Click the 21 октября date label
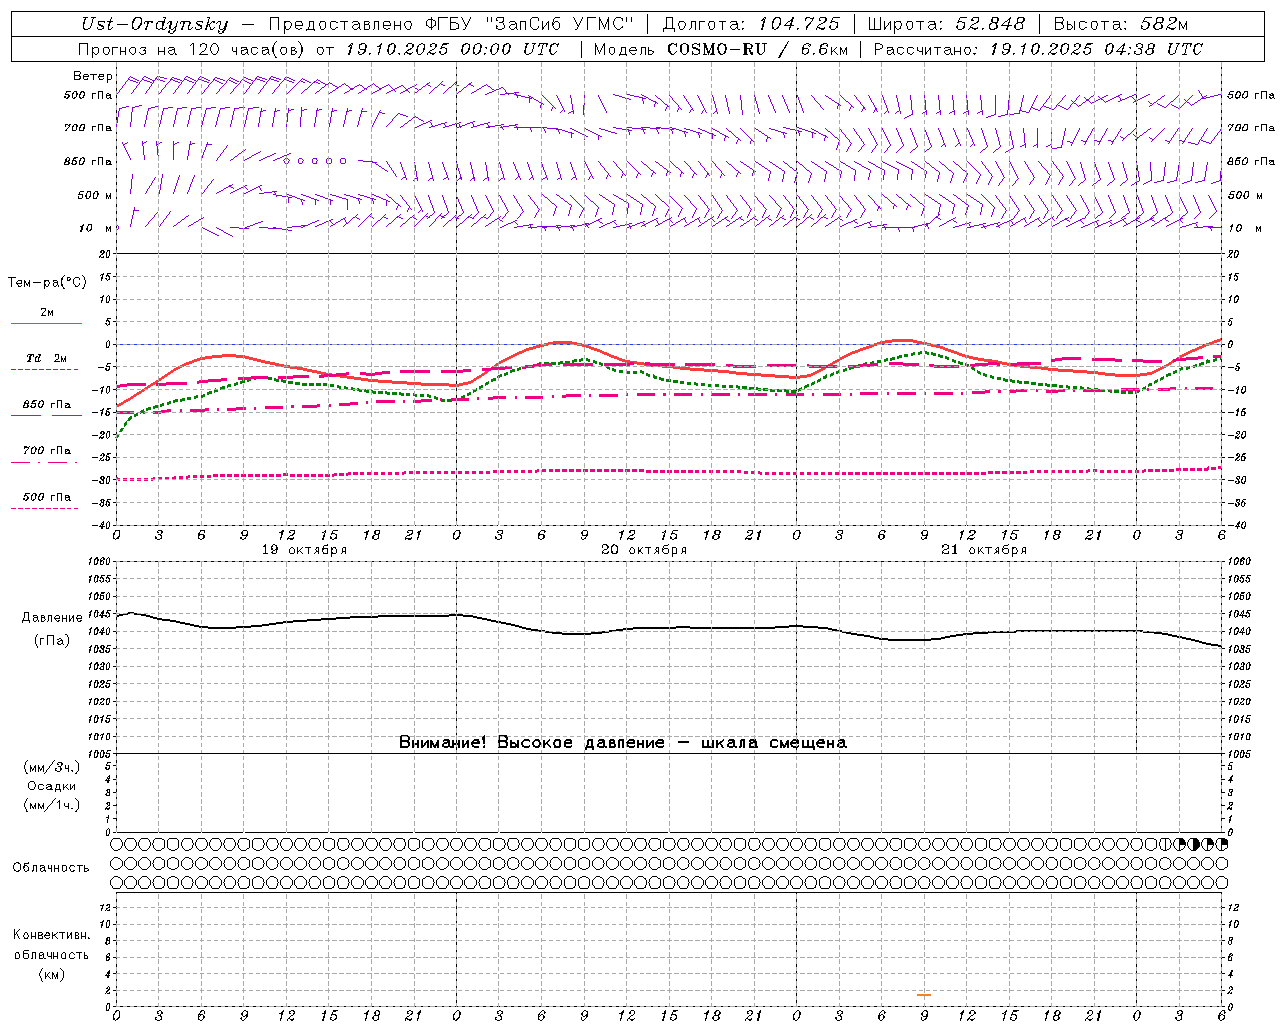 pyautogui.click(x=984, y=550)
